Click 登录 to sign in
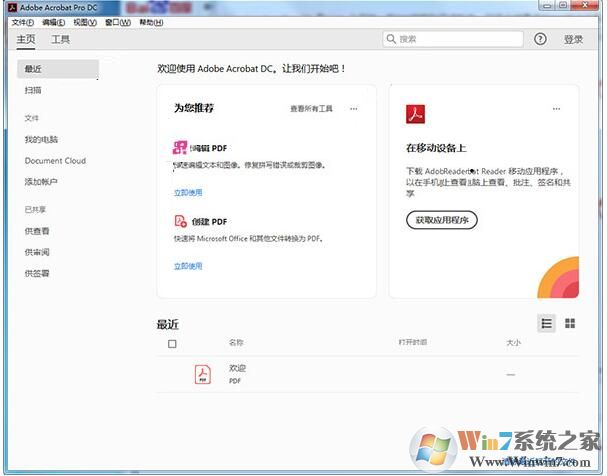 click(573, 39)
